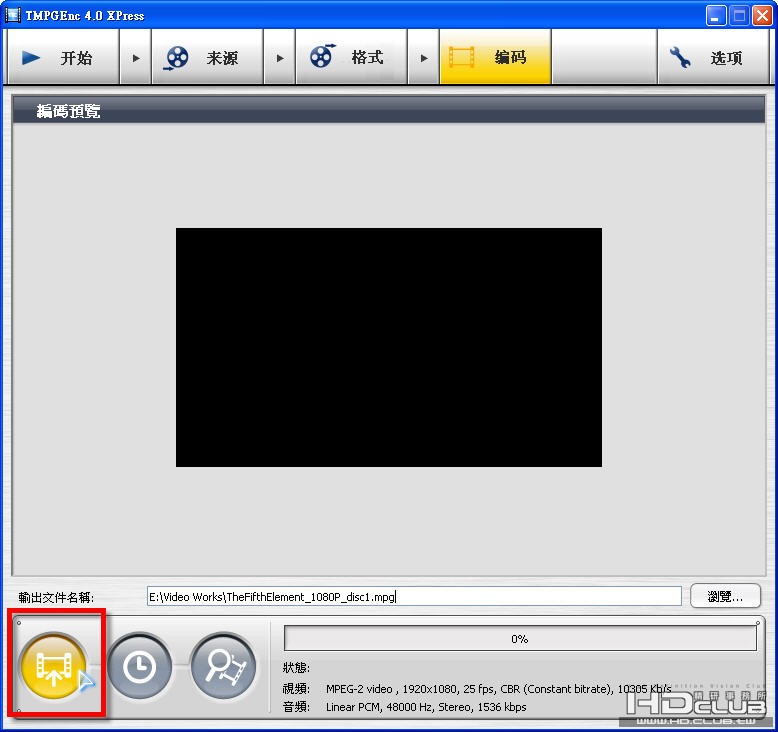Close the TMPGEnc 4.0 XPress window
Image resolution: width=778 pixels, height=732 pixels.
point(762,15)
